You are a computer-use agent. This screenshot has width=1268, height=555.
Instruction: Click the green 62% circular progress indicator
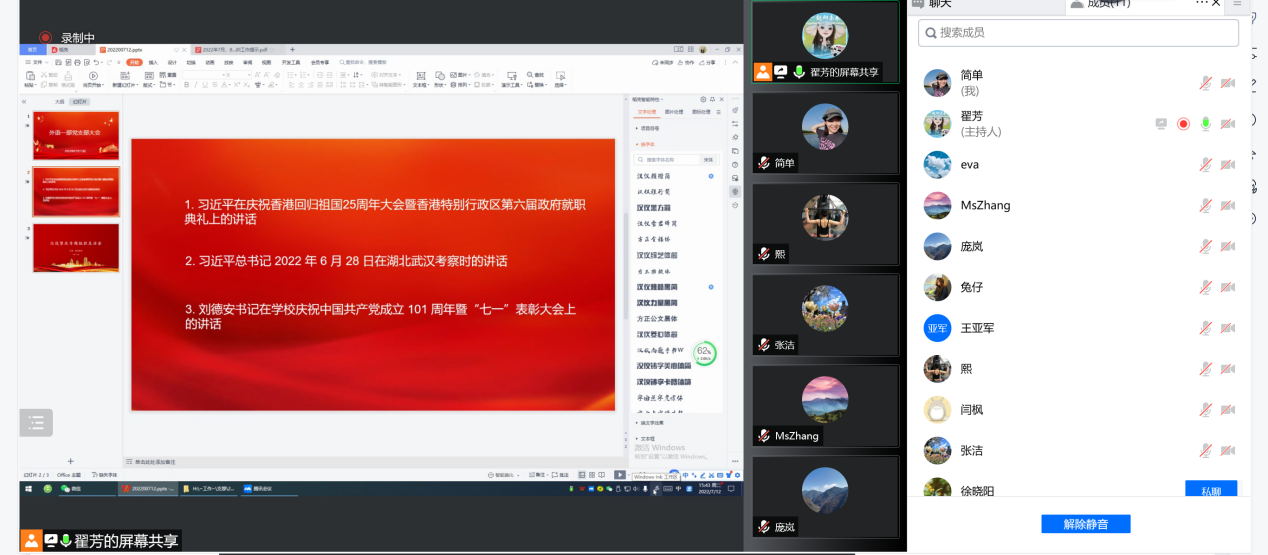704,353
